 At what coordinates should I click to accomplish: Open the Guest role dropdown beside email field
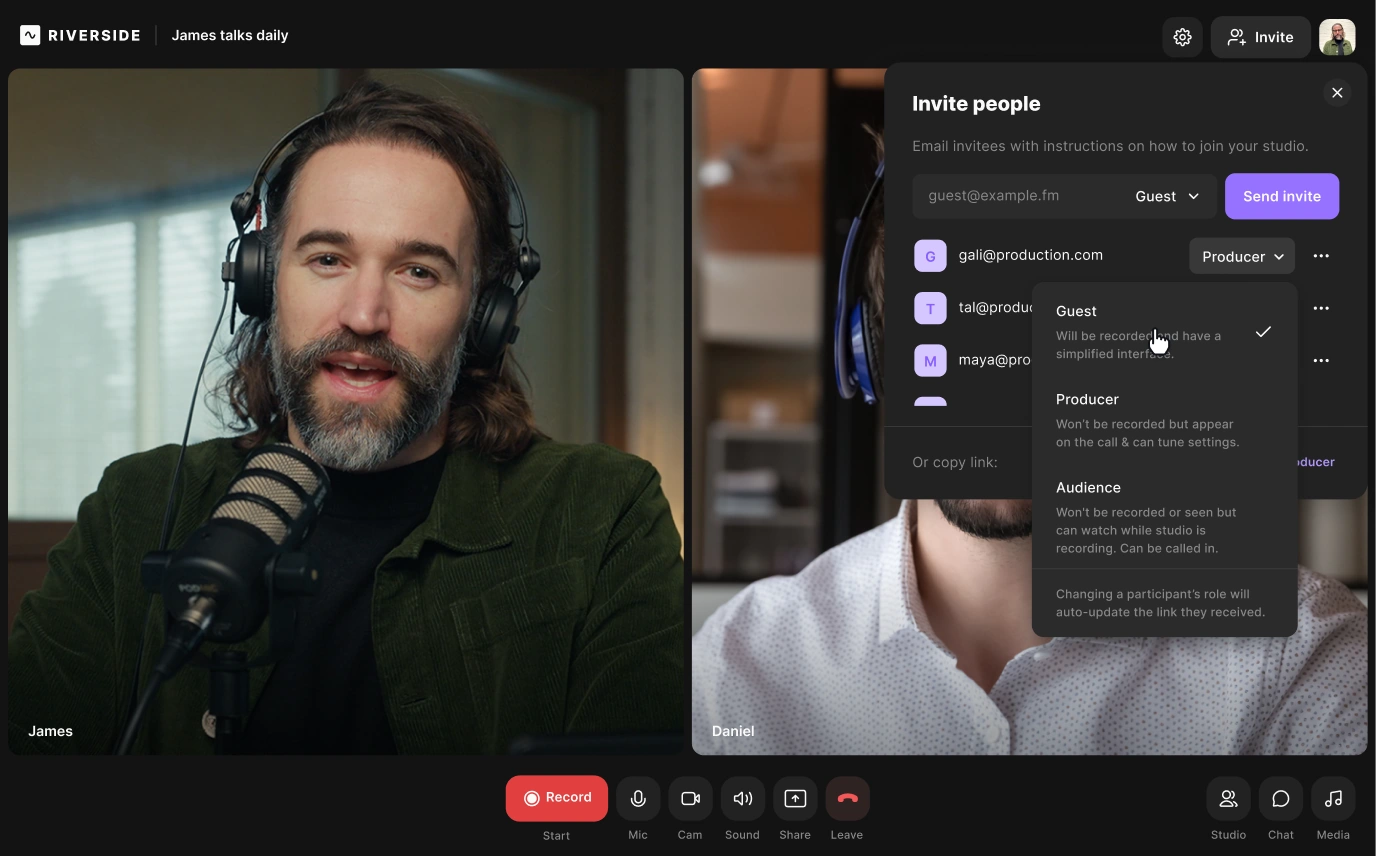pyautogui.click(x=1167, y=196)
